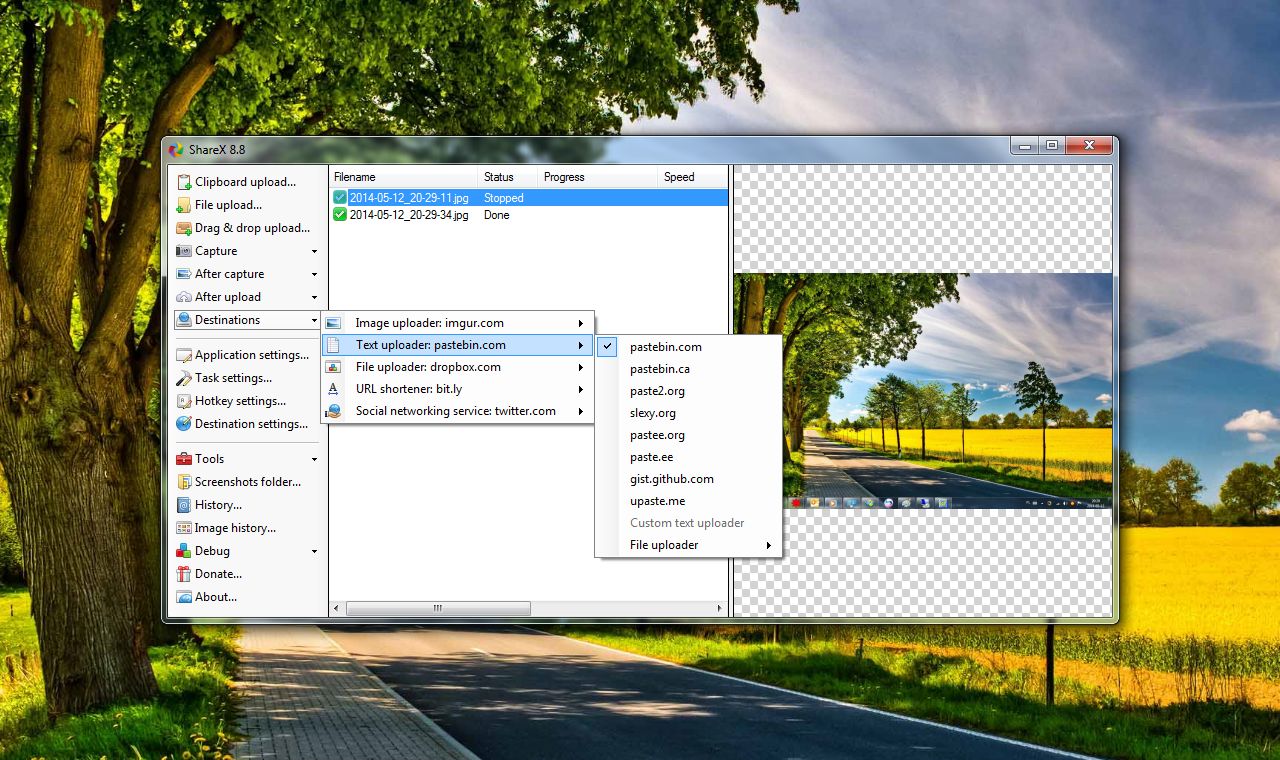Open Application settings... button

pyautogui.click(x=247, y=355)
